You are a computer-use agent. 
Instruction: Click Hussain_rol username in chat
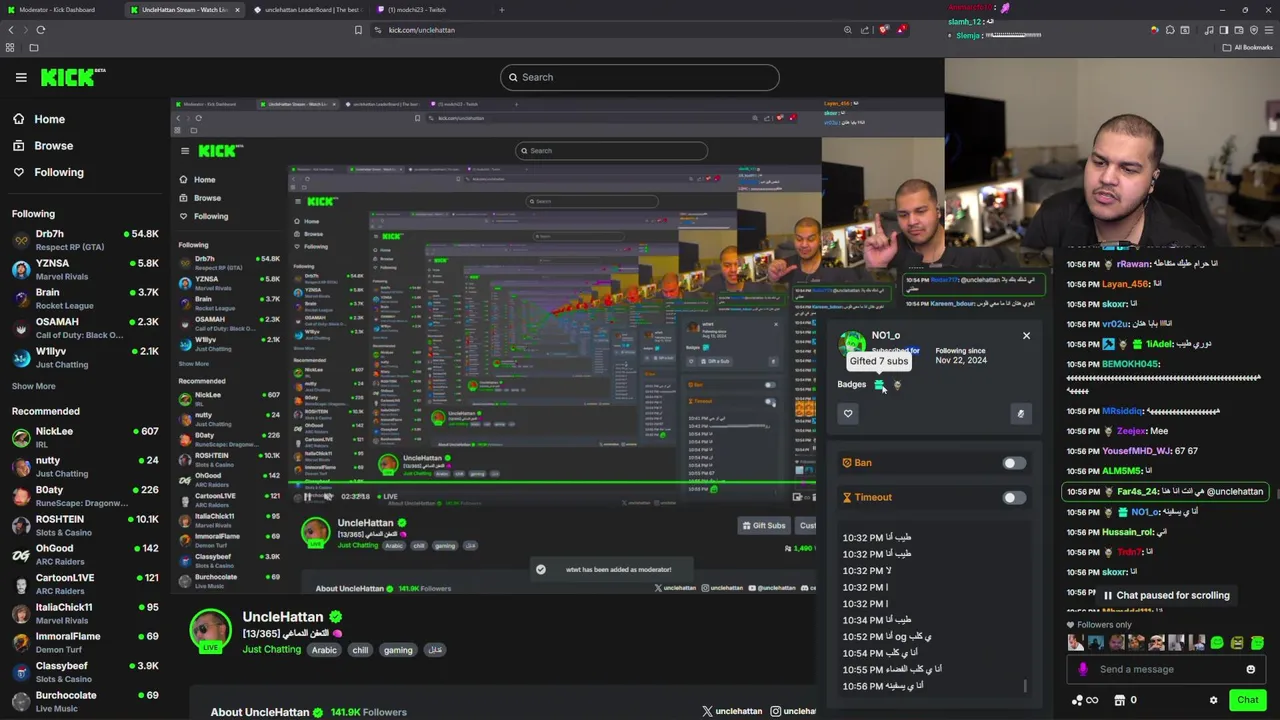point(1128,532)
